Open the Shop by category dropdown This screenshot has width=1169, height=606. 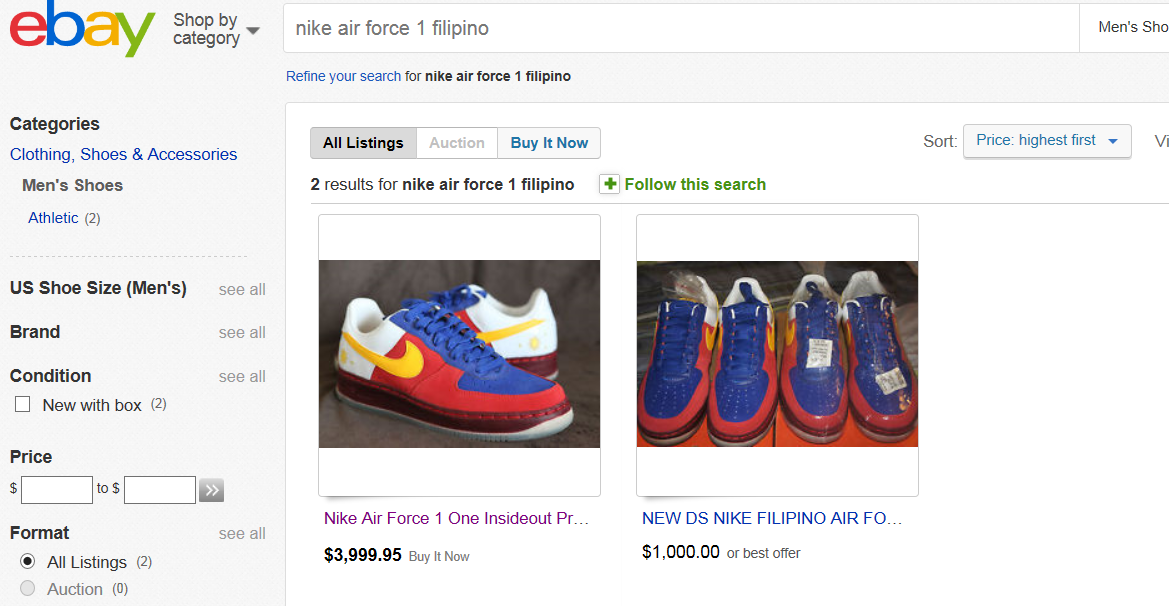pos(216,30)
